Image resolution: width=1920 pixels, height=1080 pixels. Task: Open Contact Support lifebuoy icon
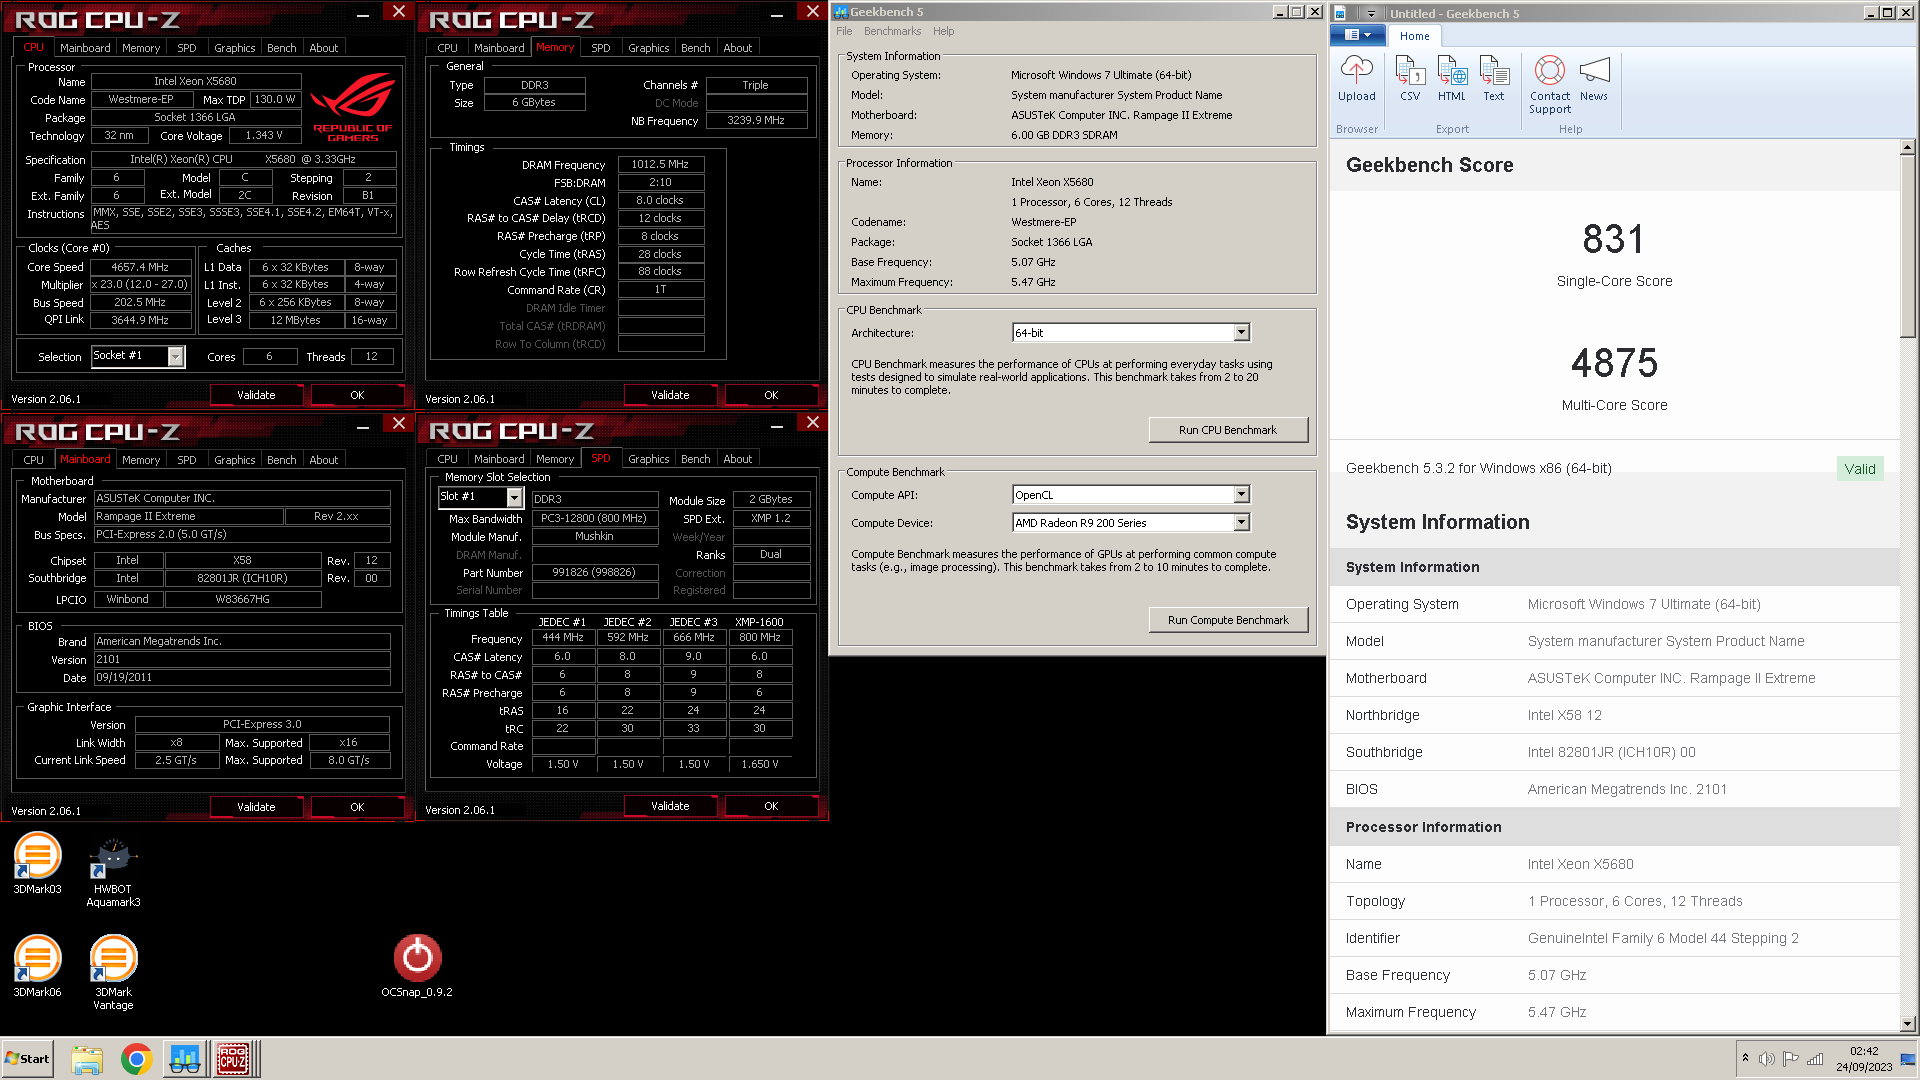pyautogui.click(x=1550, y=70)
